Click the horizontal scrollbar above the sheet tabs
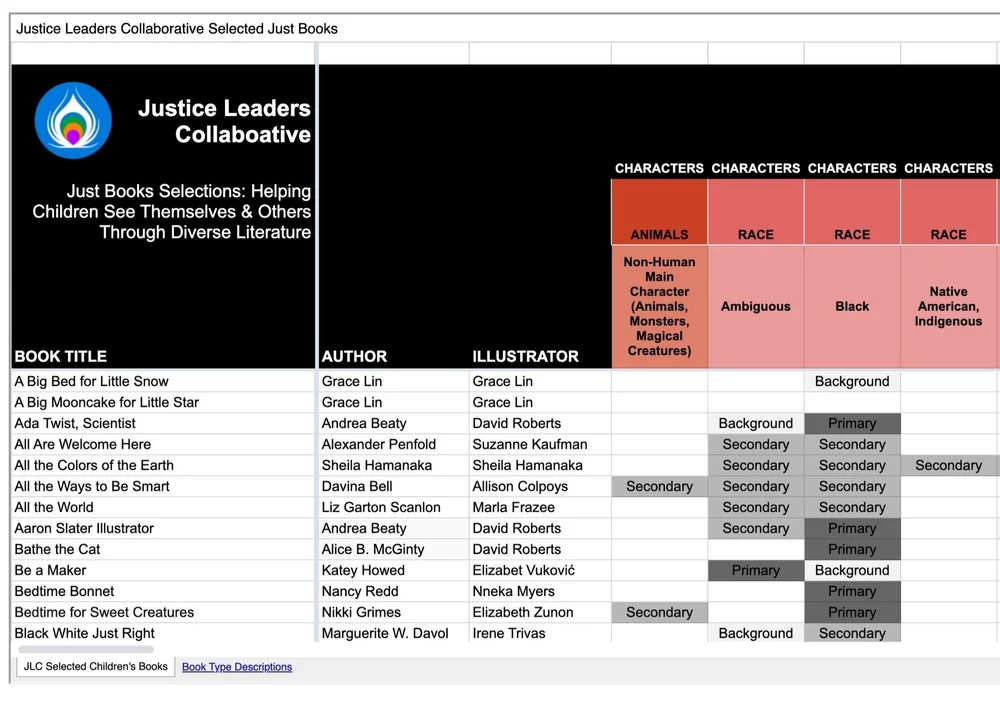 pos(86,649)
